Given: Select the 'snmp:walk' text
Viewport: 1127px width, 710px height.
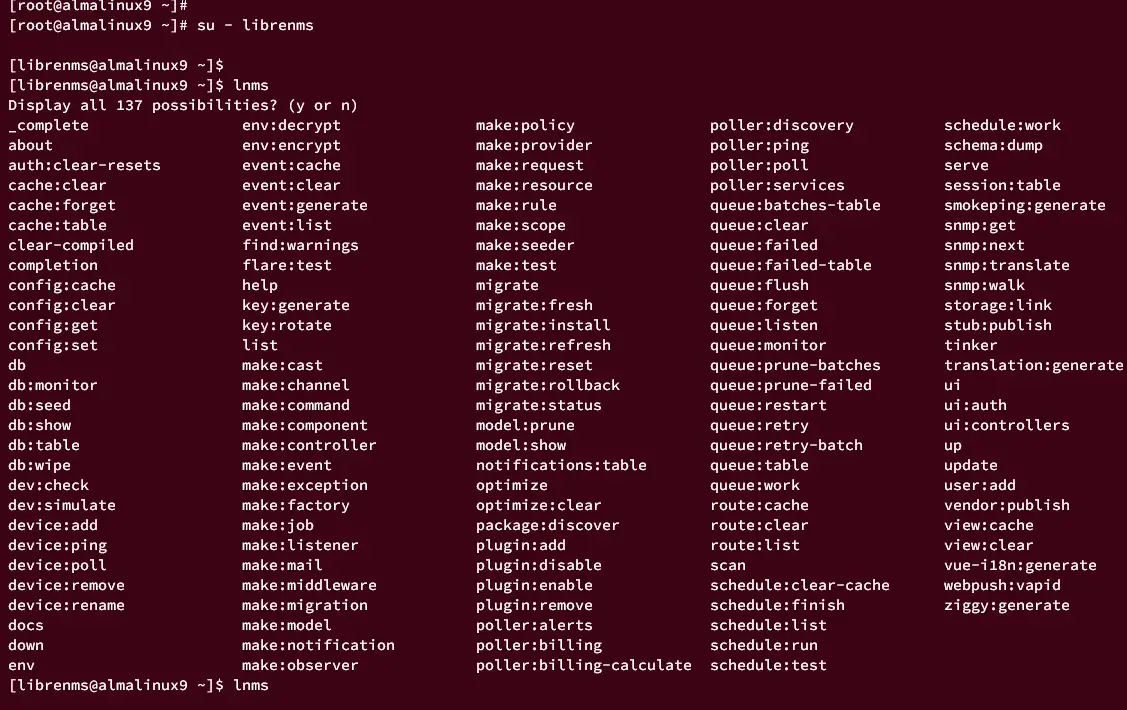Looking at the screenshot, I should pyautogui.click(x=984, y=285).
